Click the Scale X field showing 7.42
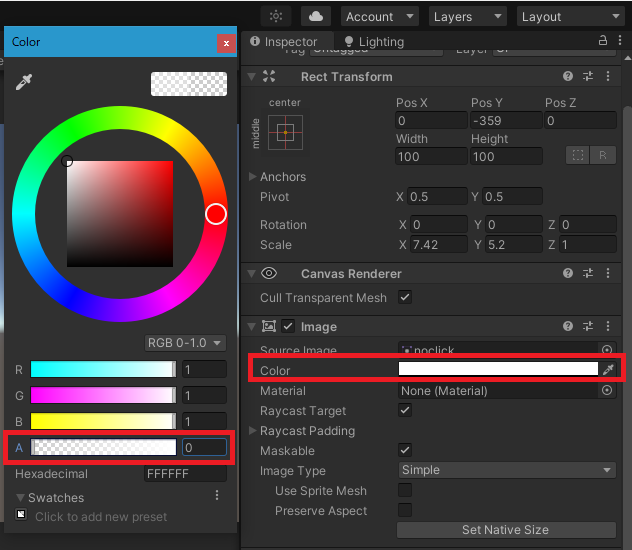 439,245
